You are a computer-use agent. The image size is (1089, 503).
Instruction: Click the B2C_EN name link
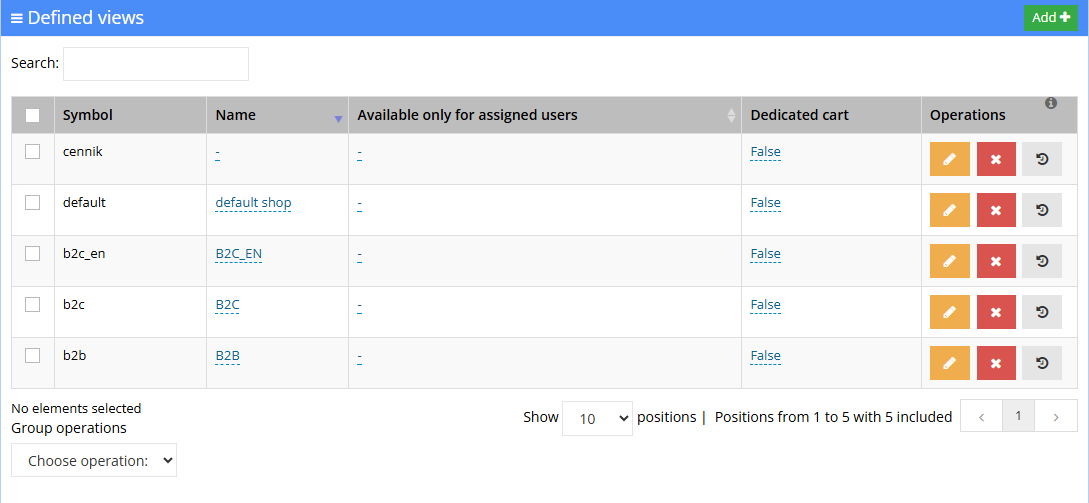tap(238, 254)
